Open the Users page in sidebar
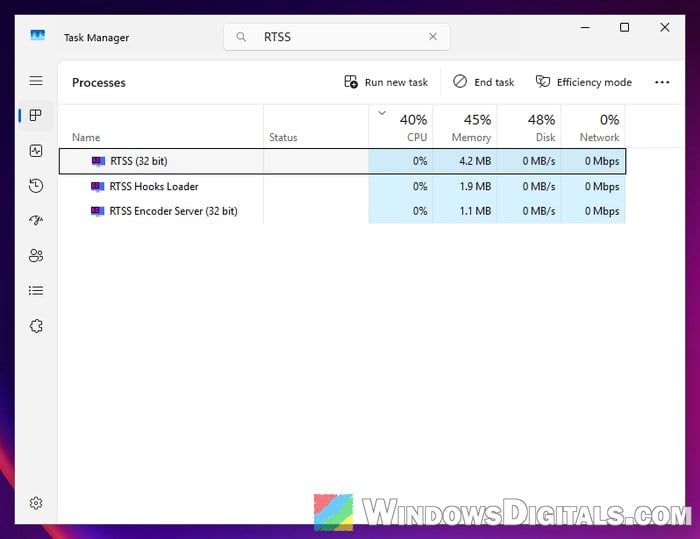This screenshot has height=539, width=700. [36, 255]
